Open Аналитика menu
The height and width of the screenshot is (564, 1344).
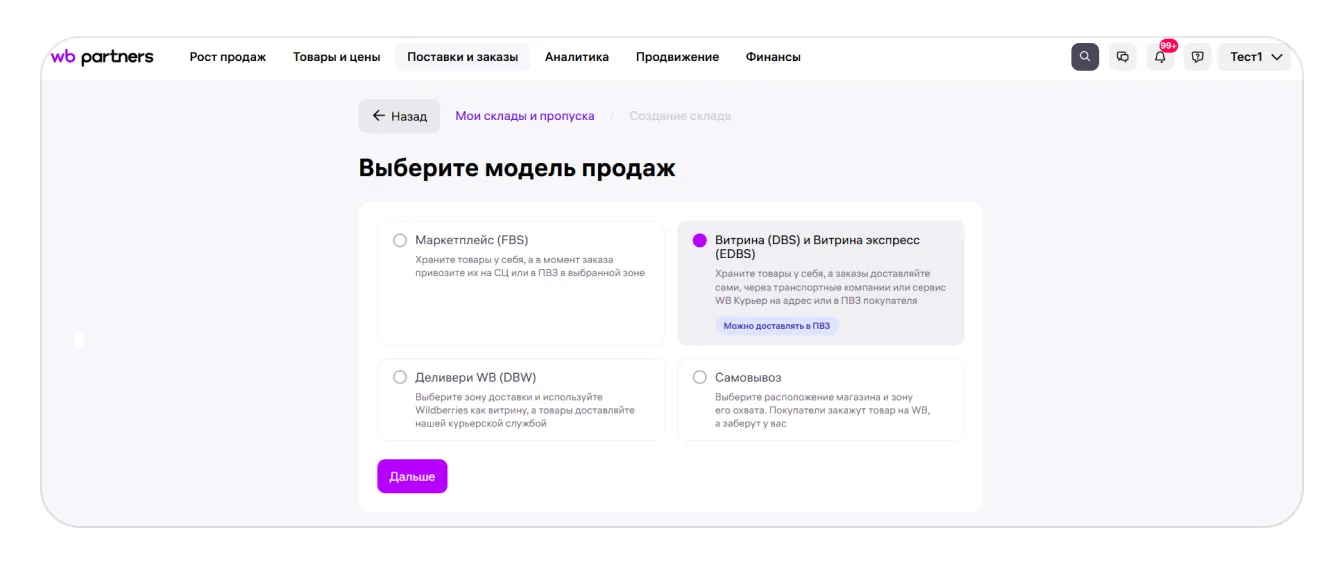click(x=577, y=57)
